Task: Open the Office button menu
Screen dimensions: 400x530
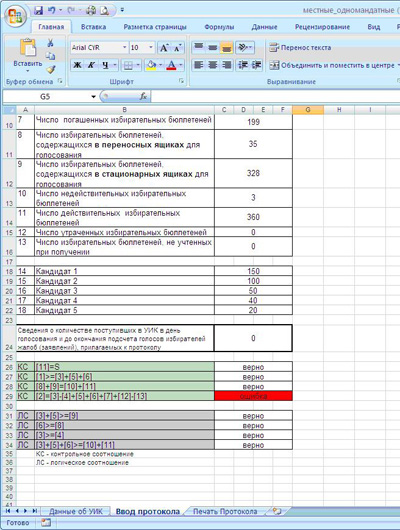Action: 16,15
